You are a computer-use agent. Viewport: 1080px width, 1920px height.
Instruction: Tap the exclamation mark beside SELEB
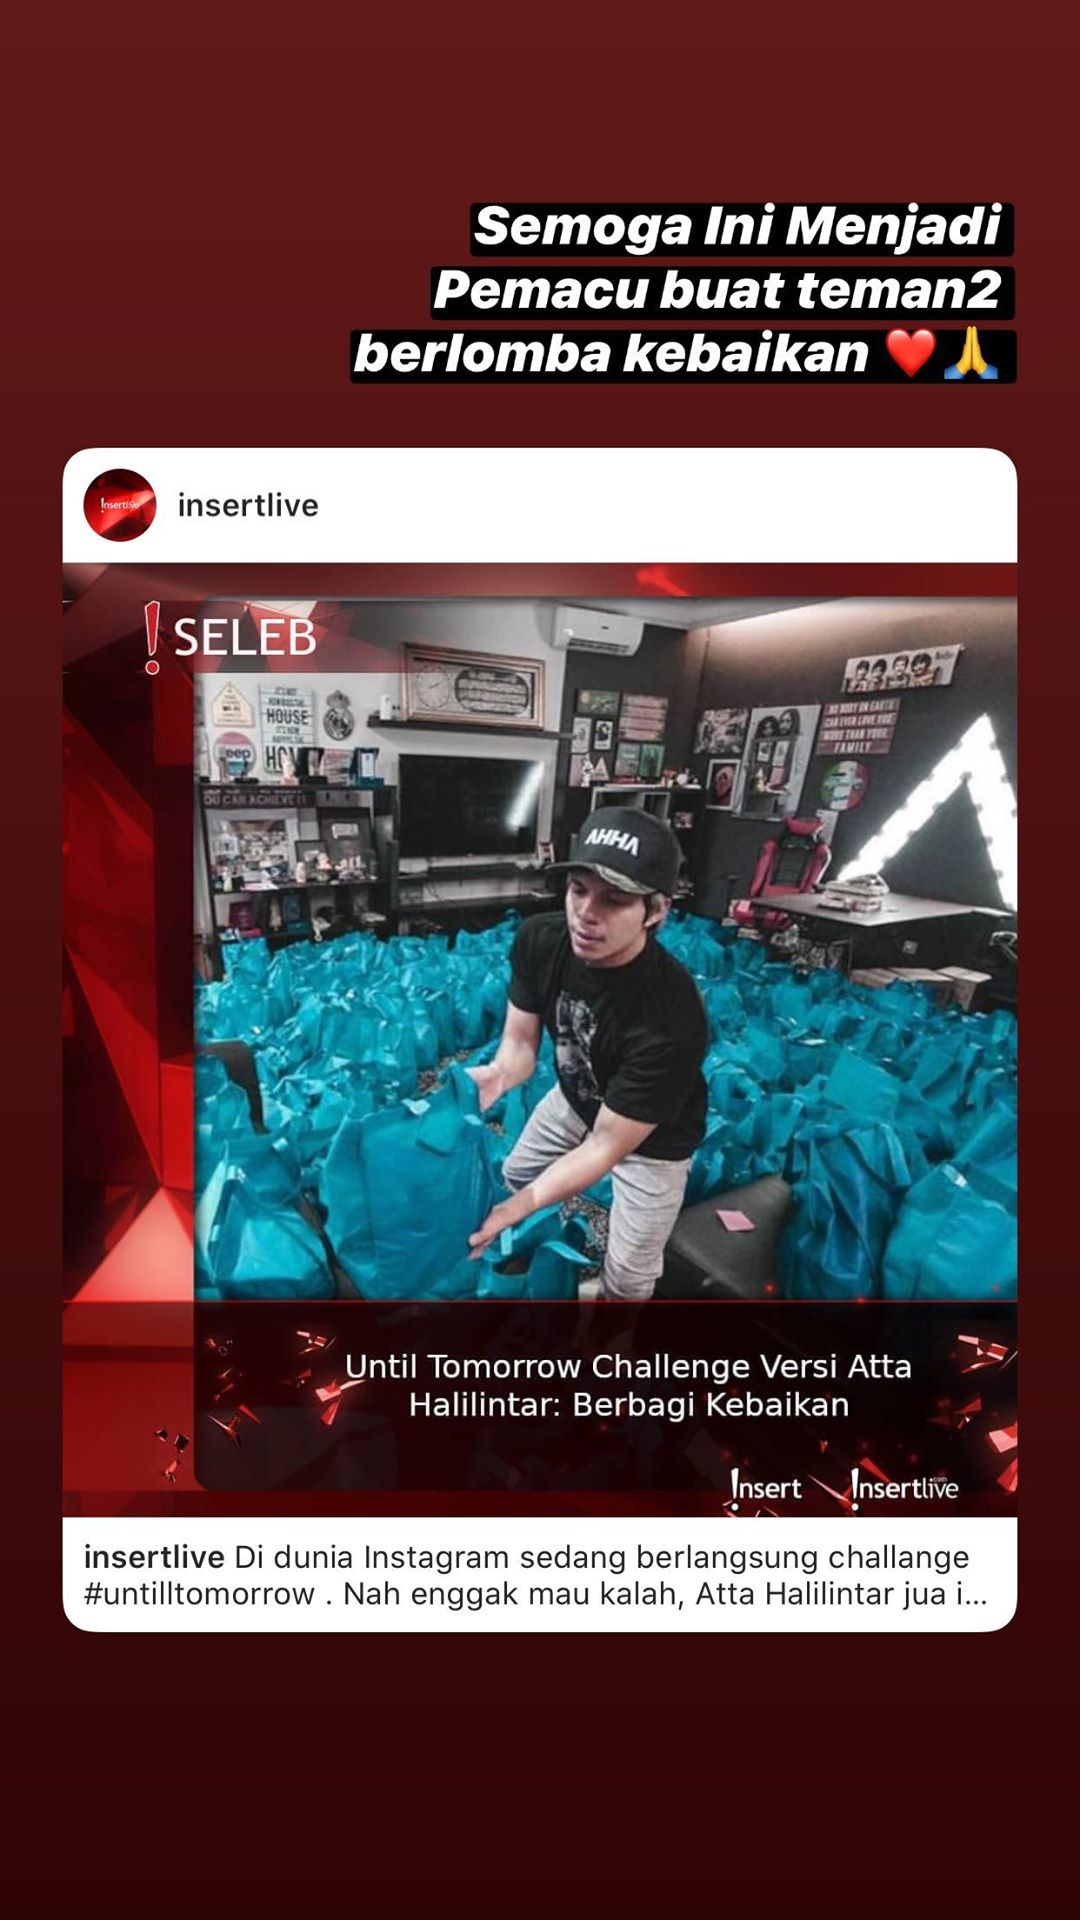click(152, 637)
